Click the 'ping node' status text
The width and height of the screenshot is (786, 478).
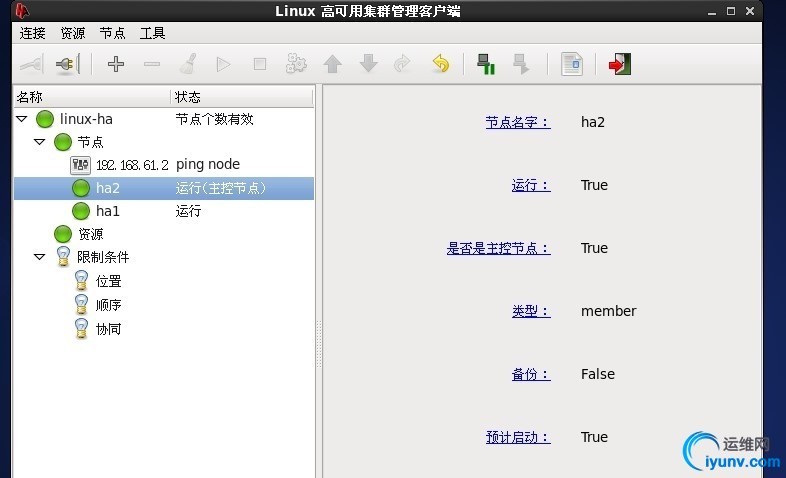208,164
